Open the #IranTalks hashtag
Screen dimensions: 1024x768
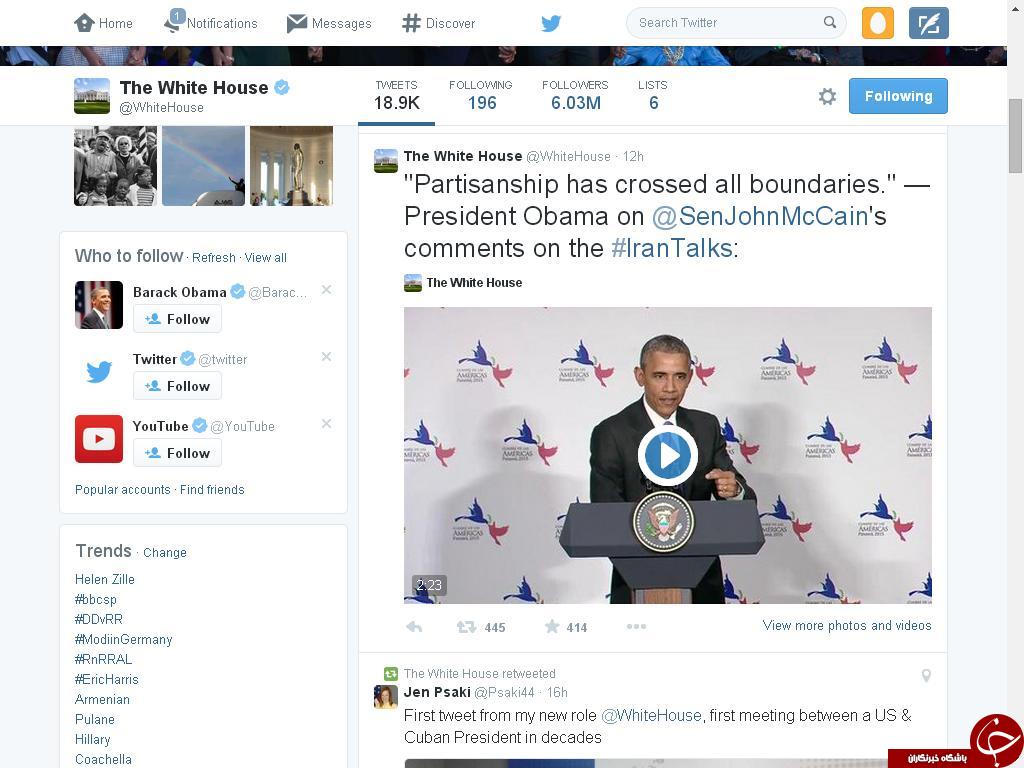tap(671, 248)
